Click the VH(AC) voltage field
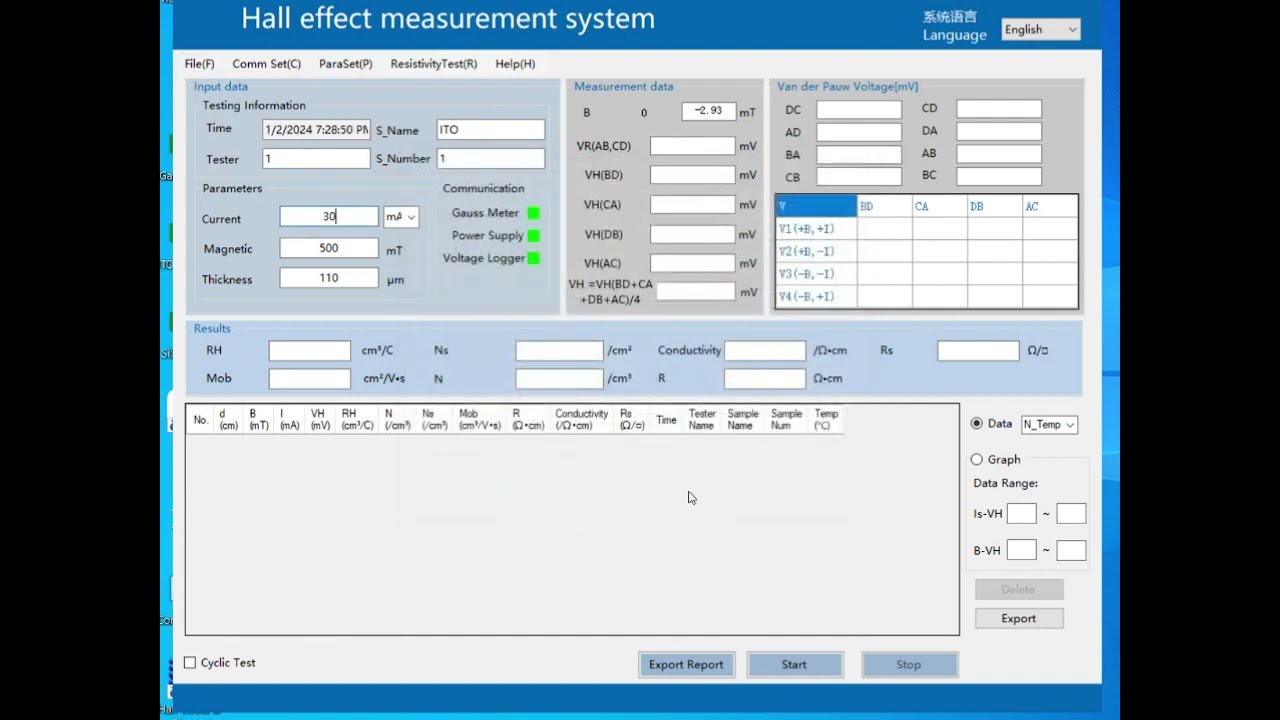Image resolution: width=1280 pixels, height=720 pixels. [693, 263]
